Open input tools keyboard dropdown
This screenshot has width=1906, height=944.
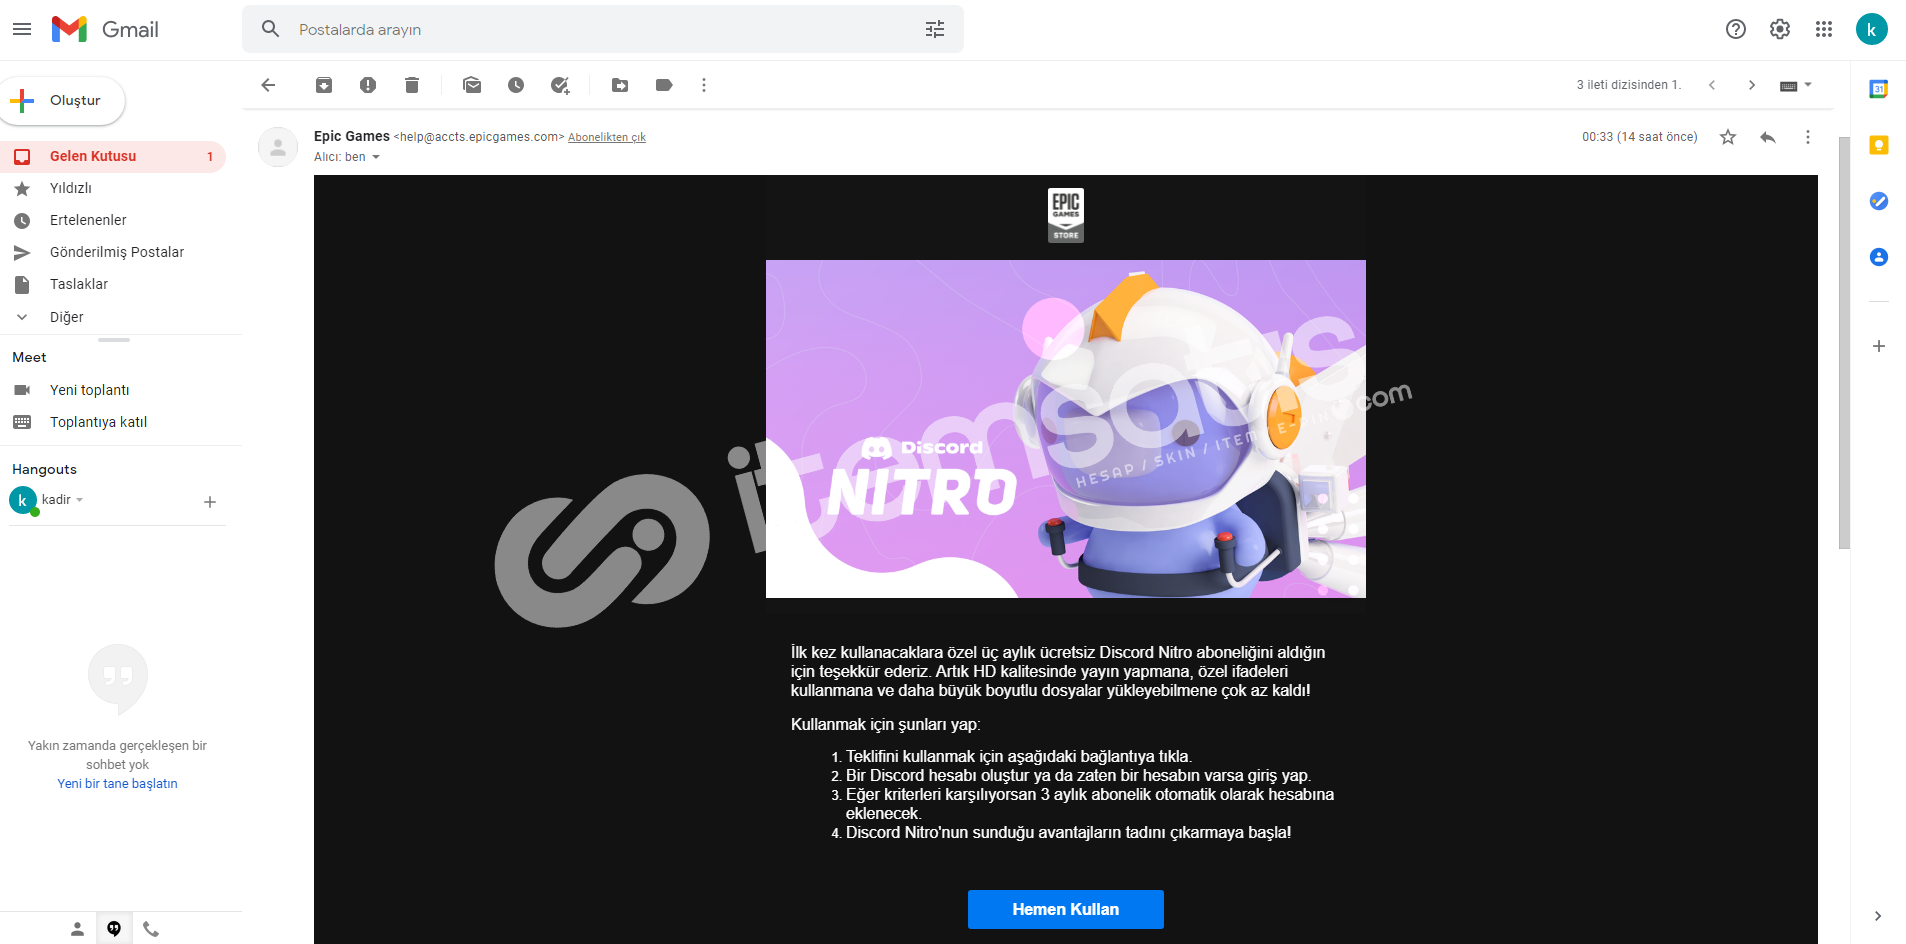1796,85
